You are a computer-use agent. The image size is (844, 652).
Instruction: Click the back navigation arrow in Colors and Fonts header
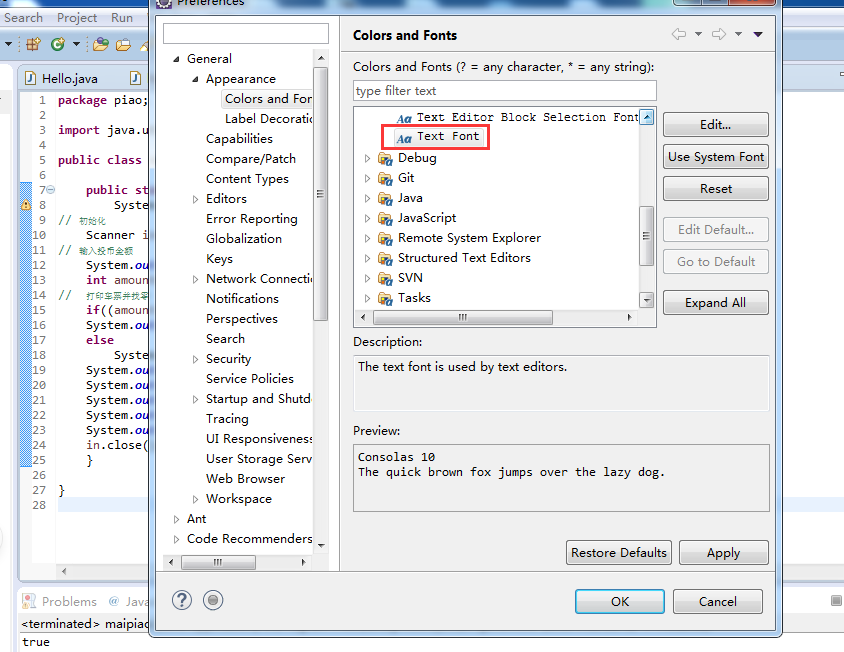tap(679, 34)
